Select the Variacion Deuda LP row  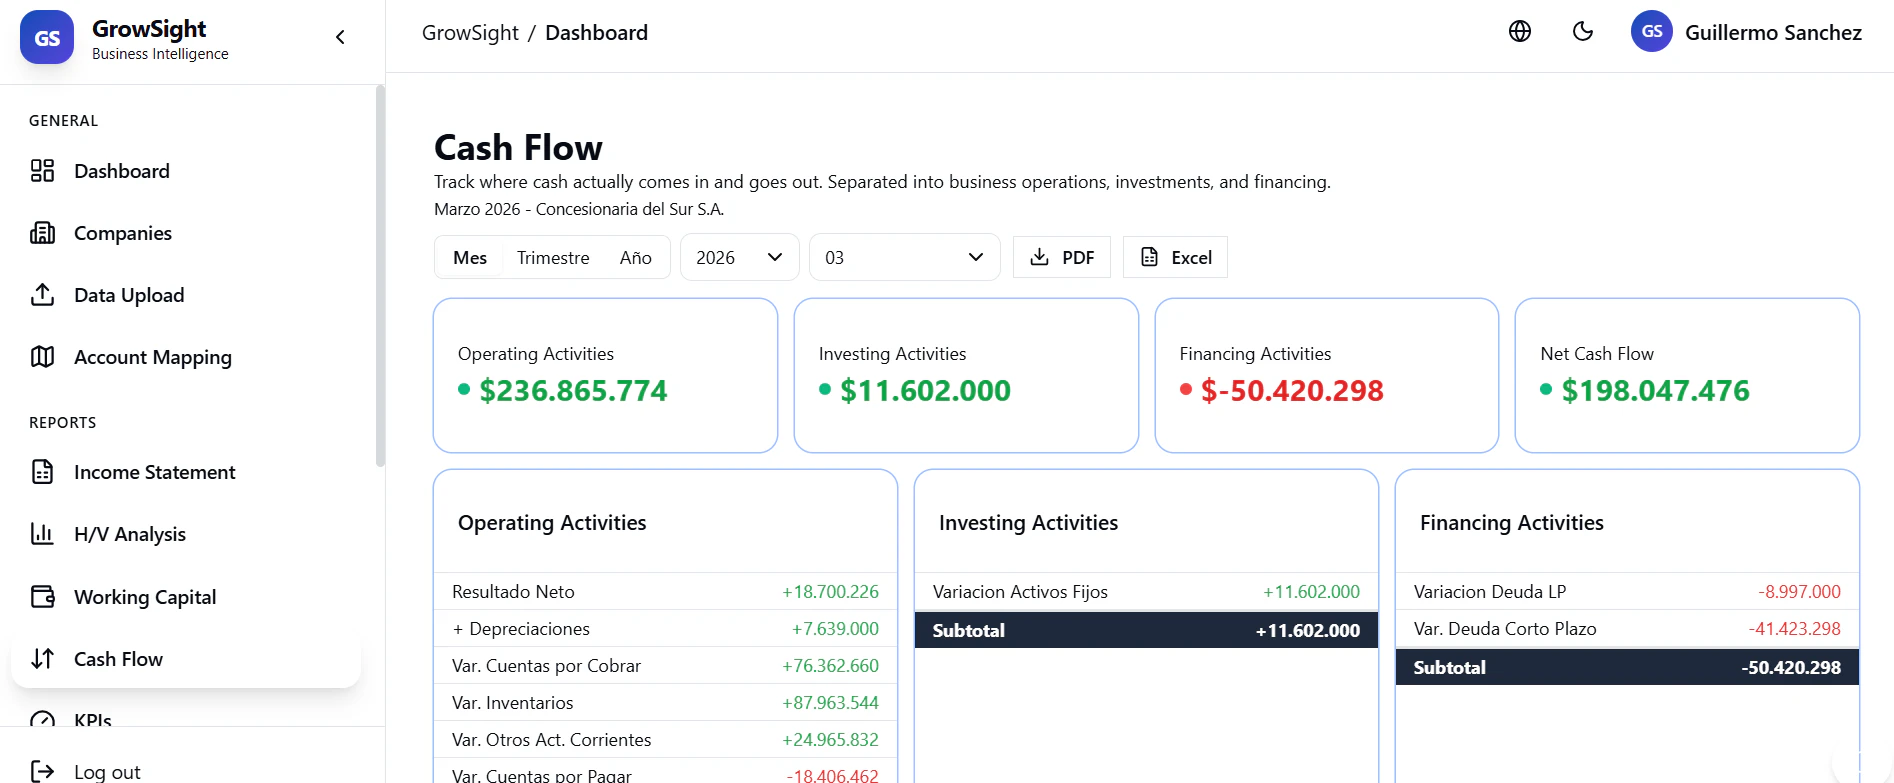(1627, 591)
